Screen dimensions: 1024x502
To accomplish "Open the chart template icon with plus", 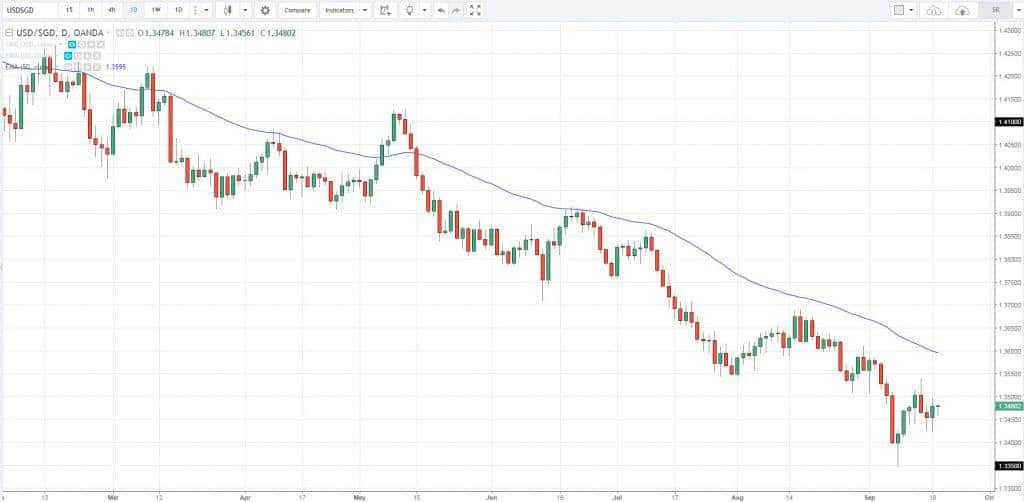I will click(384, 10).
